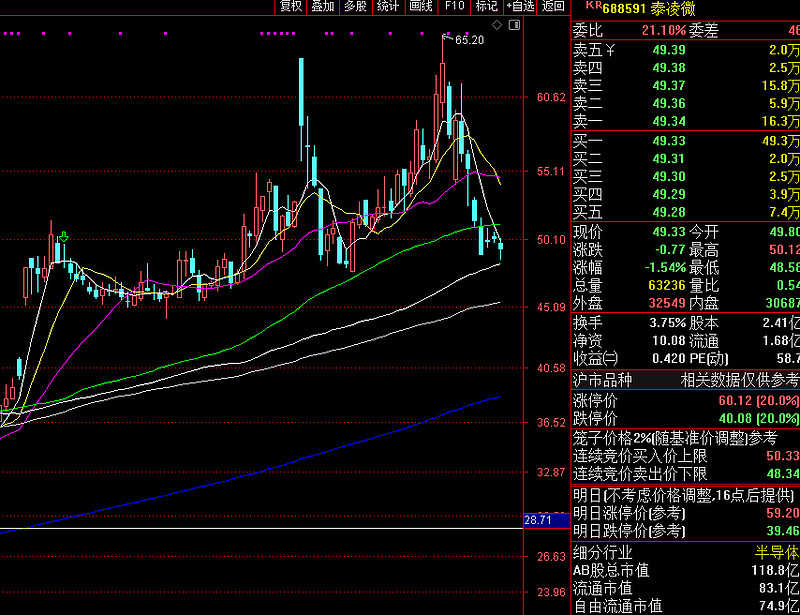Click the small window icon next to the diamond
800x615 pixels.
(513, 24)
